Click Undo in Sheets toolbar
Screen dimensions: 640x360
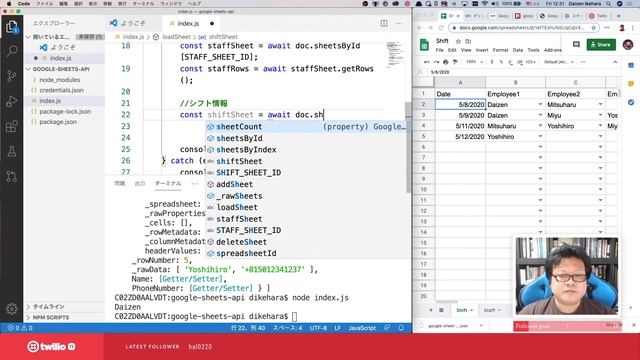coord(427,62)
